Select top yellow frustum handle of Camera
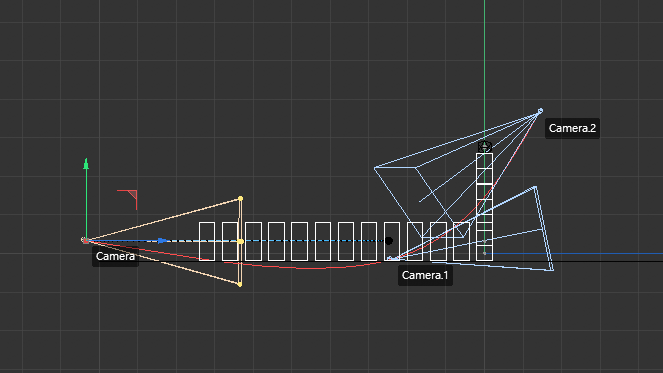Image resolution: width=663 pixels, height=373 pixels. 240,198
